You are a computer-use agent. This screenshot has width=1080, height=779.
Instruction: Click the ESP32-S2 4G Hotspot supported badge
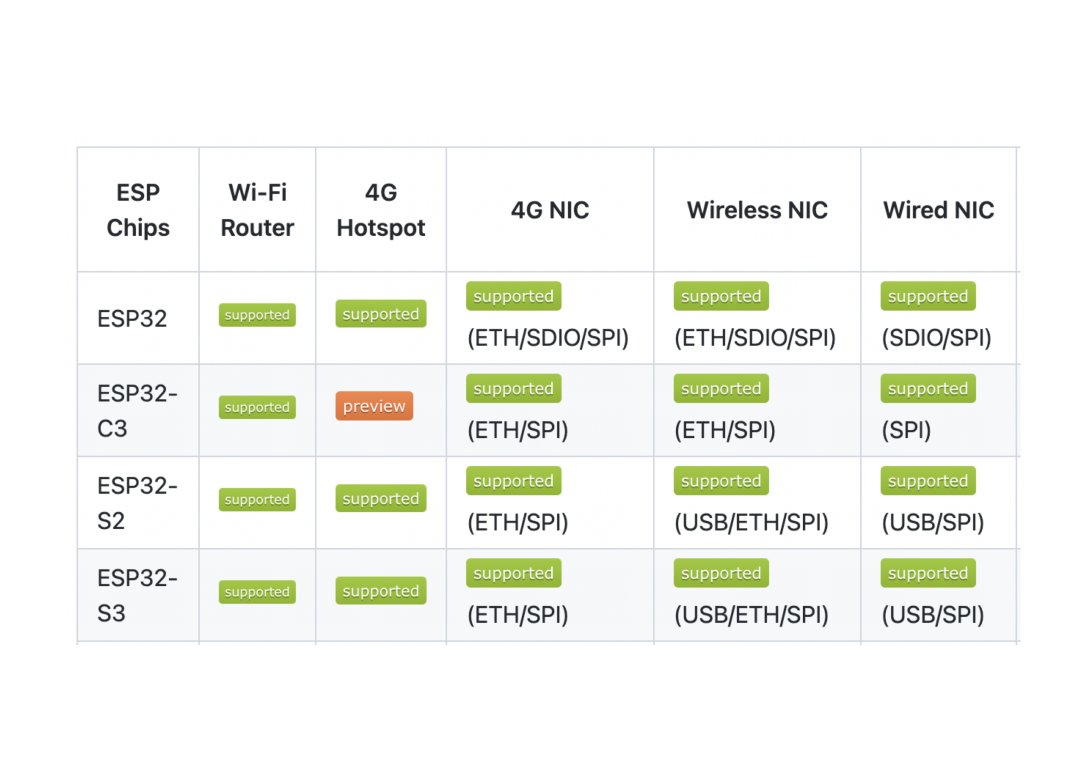380,499
